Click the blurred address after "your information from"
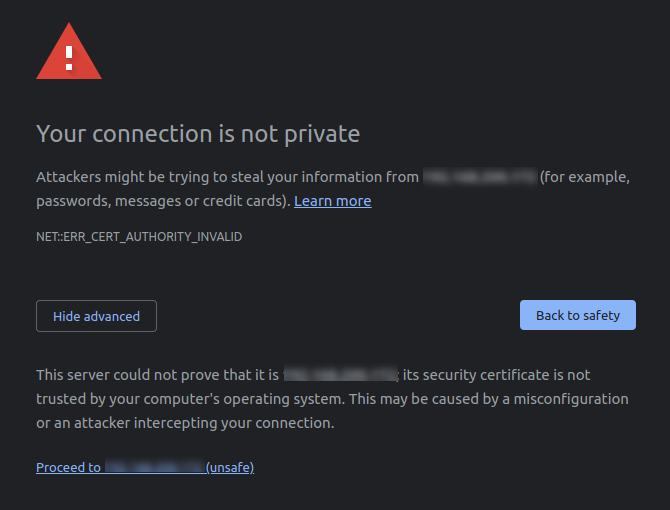670x510 pixels. (479, 177)
